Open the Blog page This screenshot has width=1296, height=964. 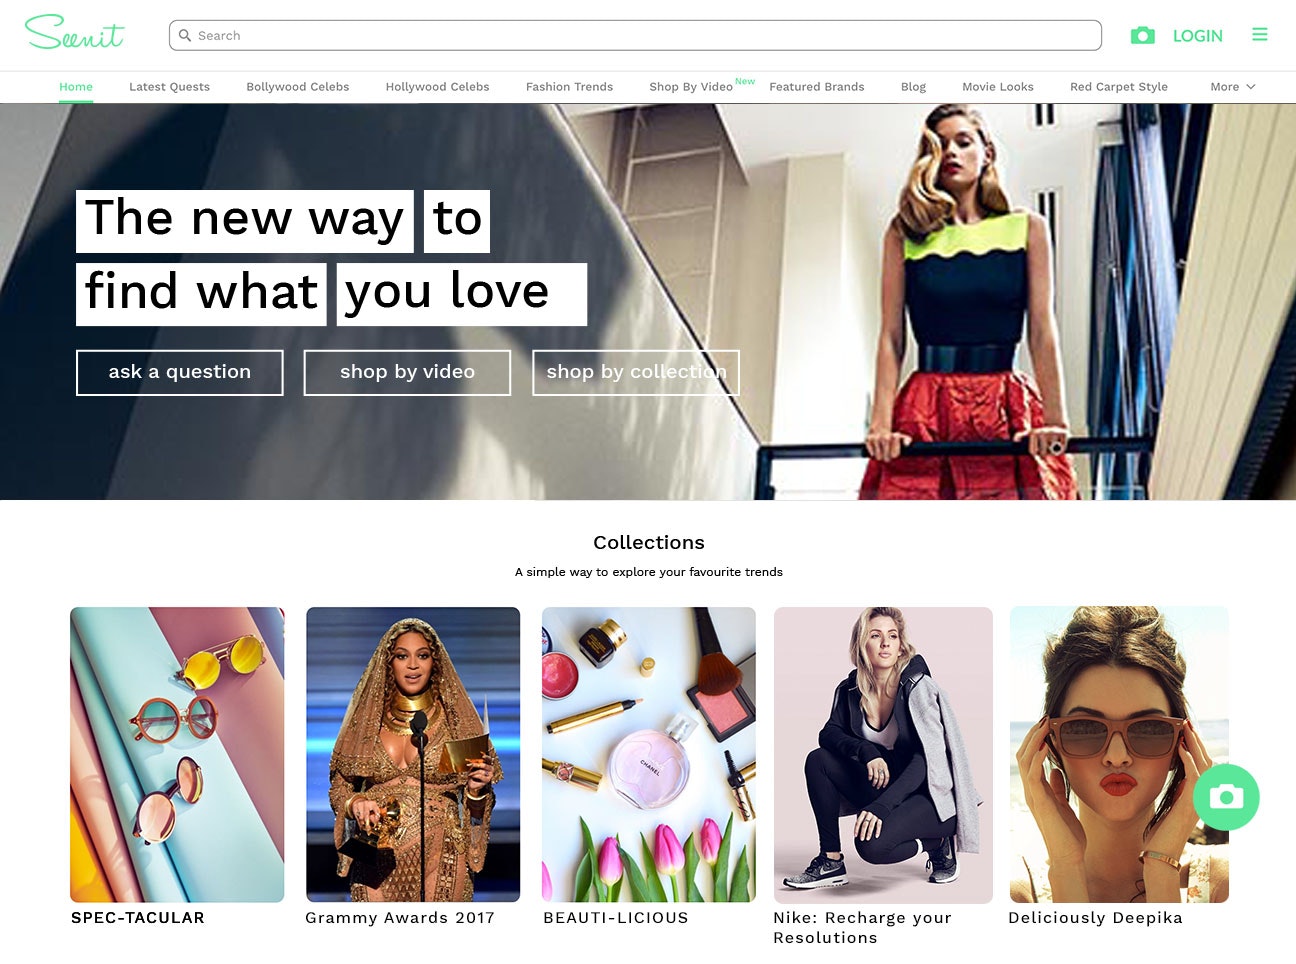914,87
